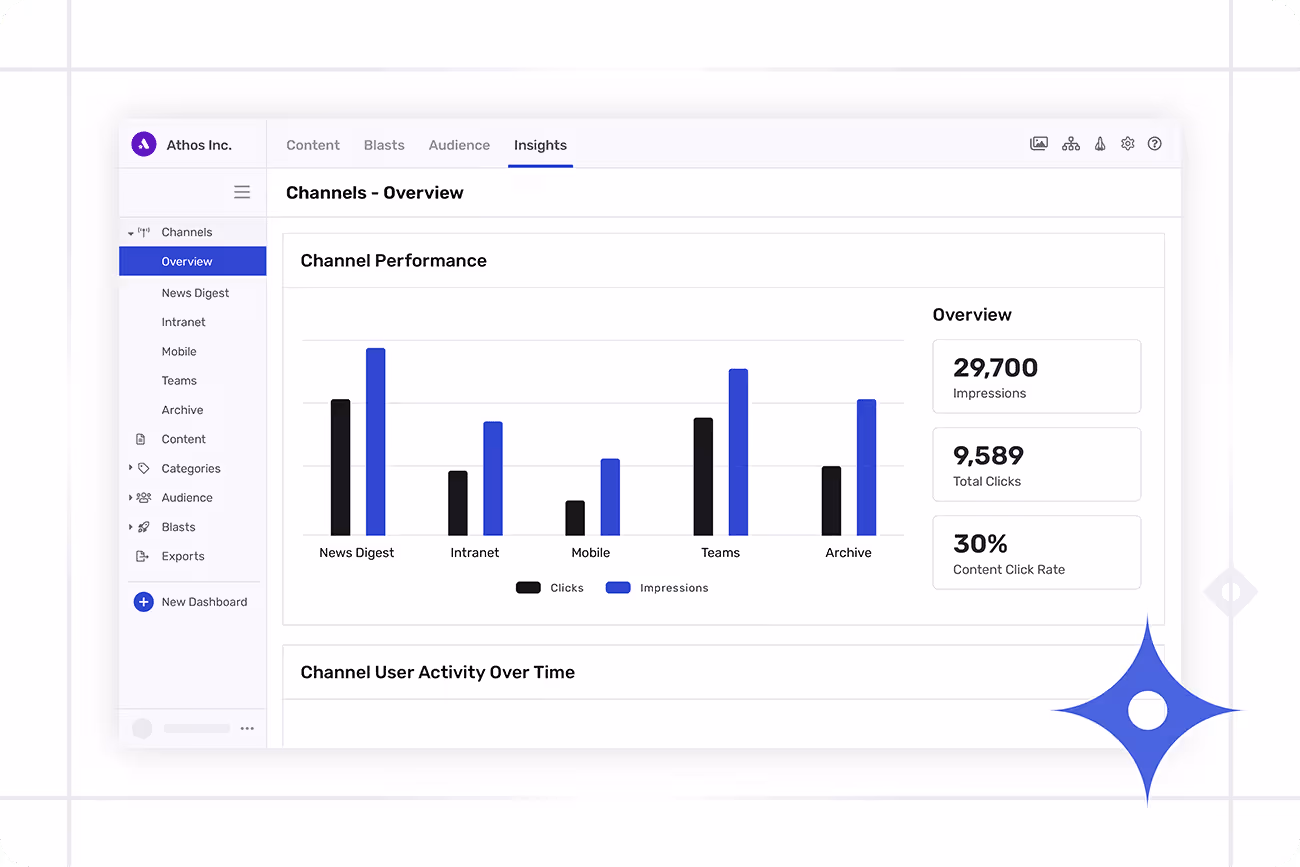Open Teams channel in sidebar
This screenshot has width=1300, height=867.
(179, 380)
